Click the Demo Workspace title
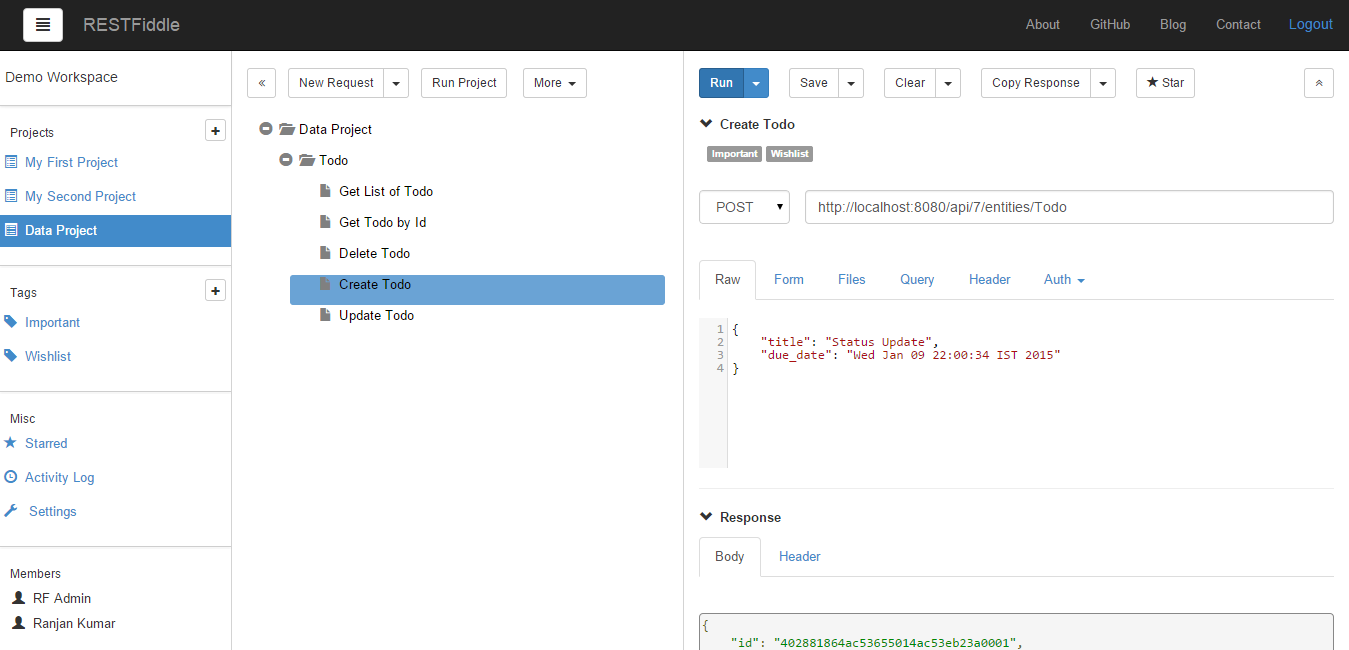This screenshot has height=650, width=1349. pyautogui.click(x=61, y=77)
